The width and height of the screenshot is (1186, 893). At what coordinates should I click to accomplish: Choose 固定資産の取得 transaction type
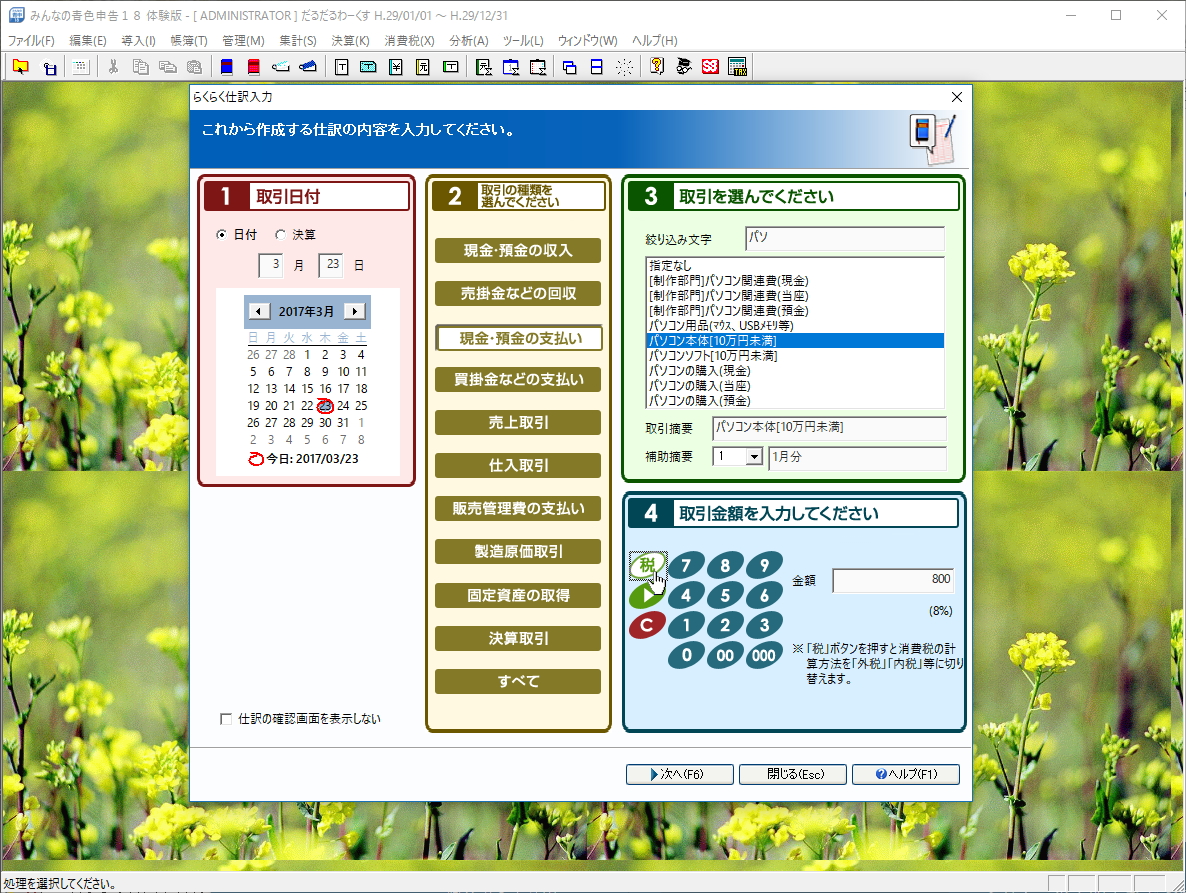pos(518,596)
